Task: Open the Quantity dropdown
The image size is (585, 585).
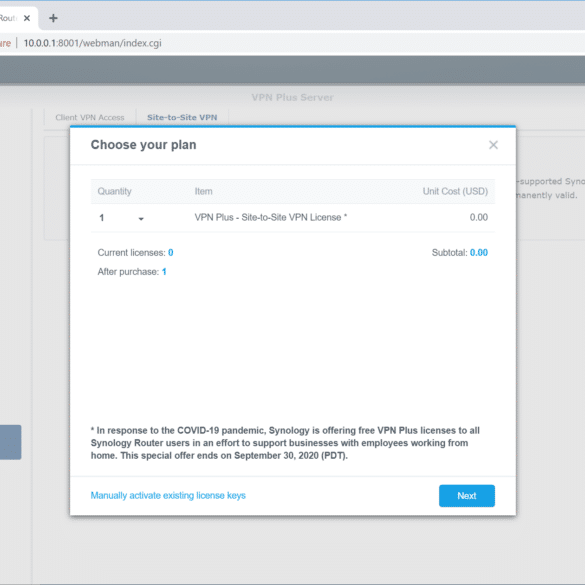Action: [x=122, y=218]
